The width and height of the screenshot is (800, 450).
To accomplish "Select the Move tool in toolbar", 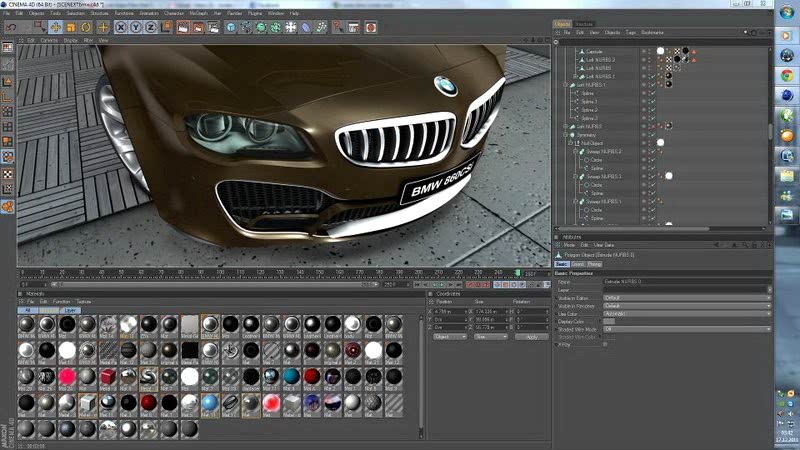I will [55, 27].
